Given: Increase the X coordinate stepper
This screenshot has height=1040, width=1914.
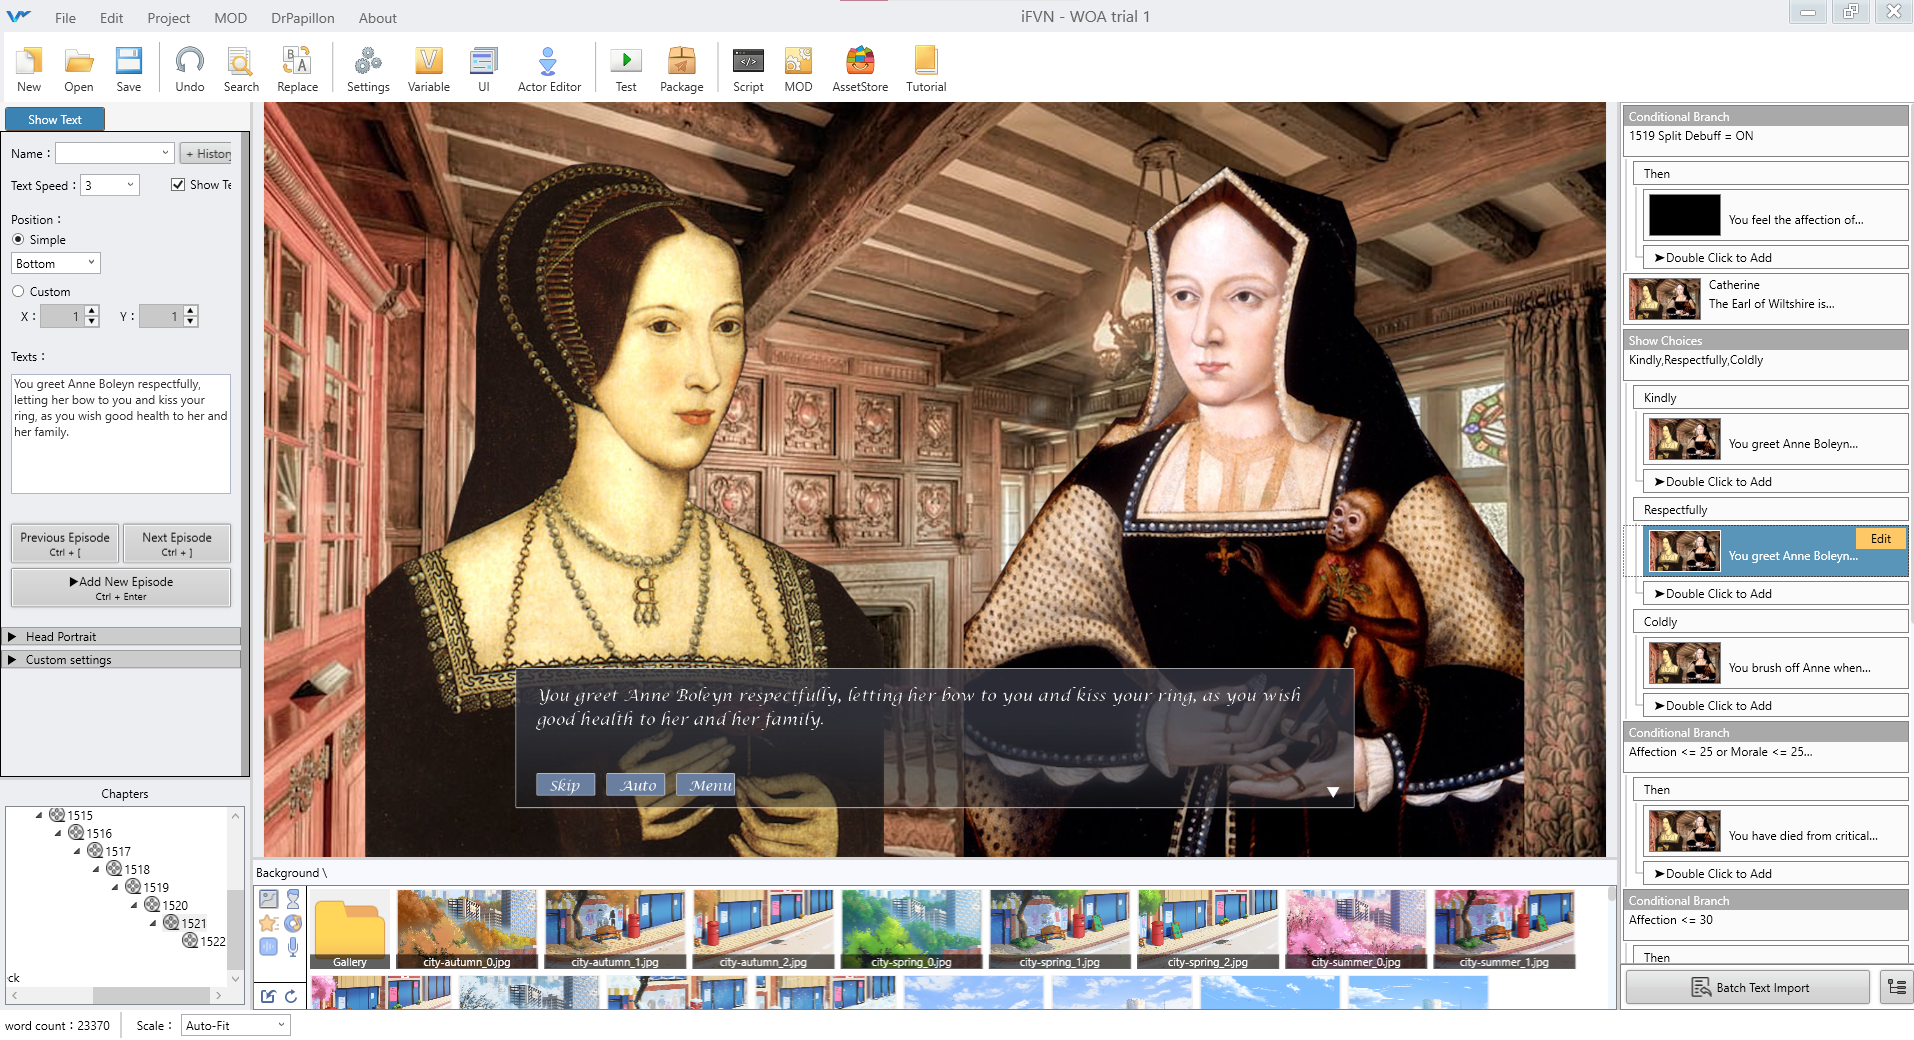Looking at the screenshot, I should click(92, 311).
